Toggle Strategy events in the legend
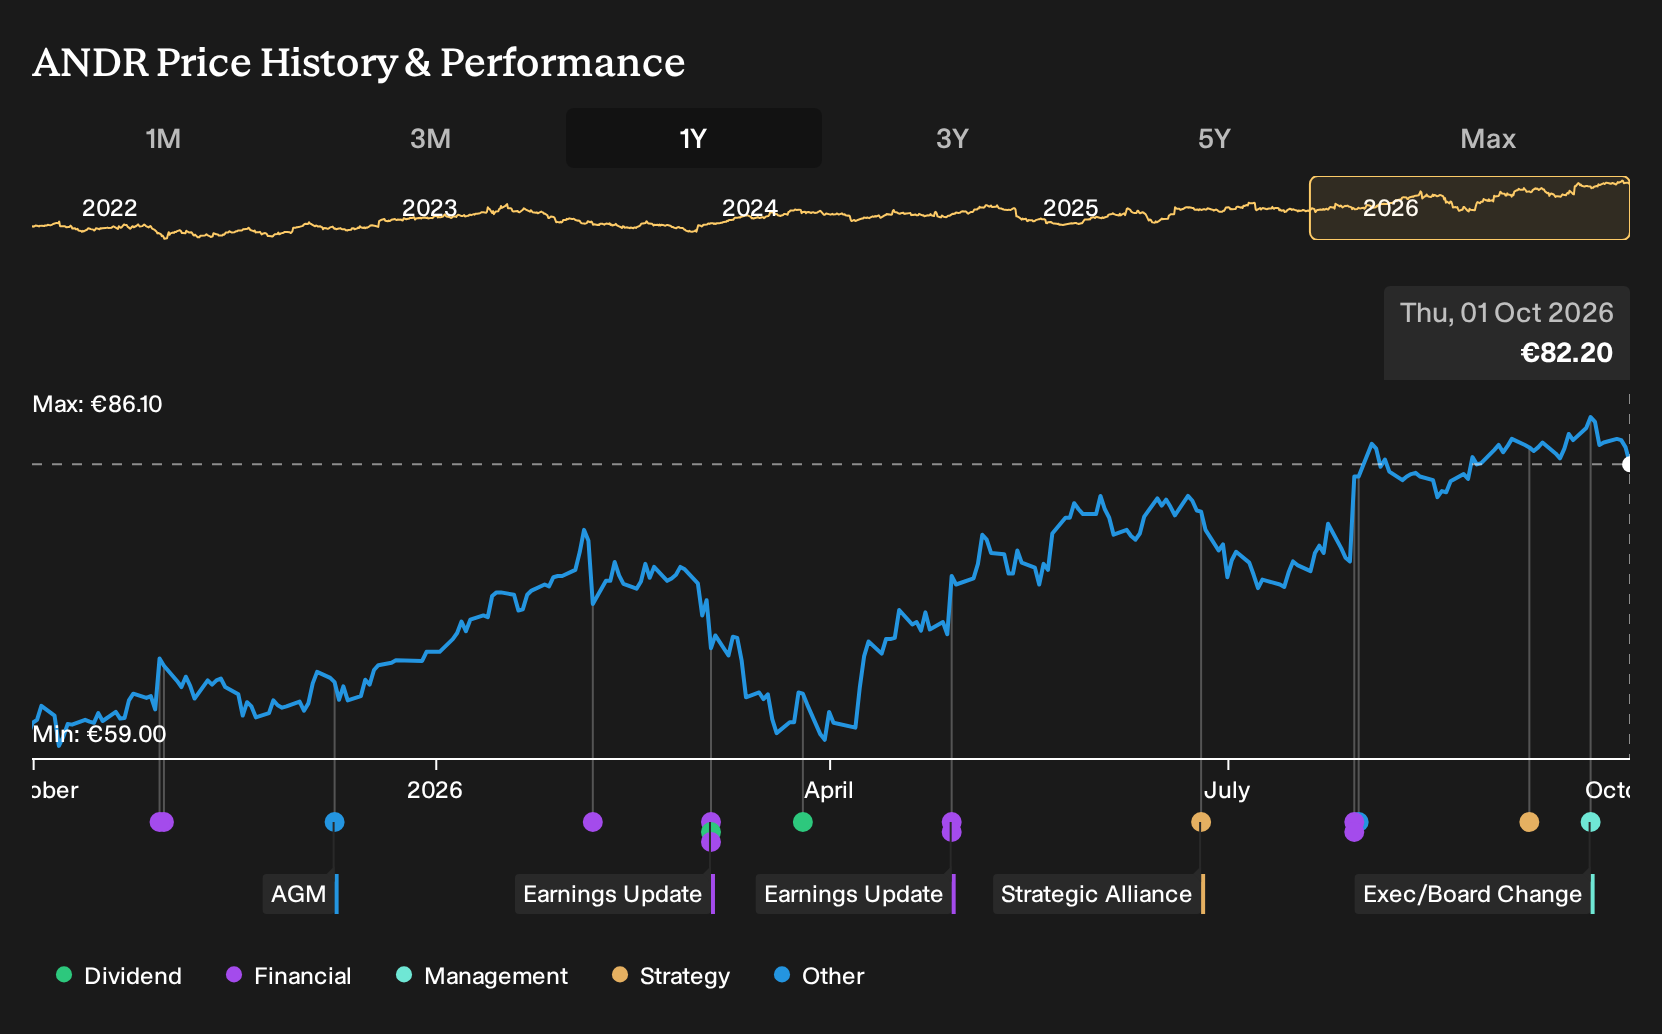The image size is (1662, 1034). click(671, 975)
